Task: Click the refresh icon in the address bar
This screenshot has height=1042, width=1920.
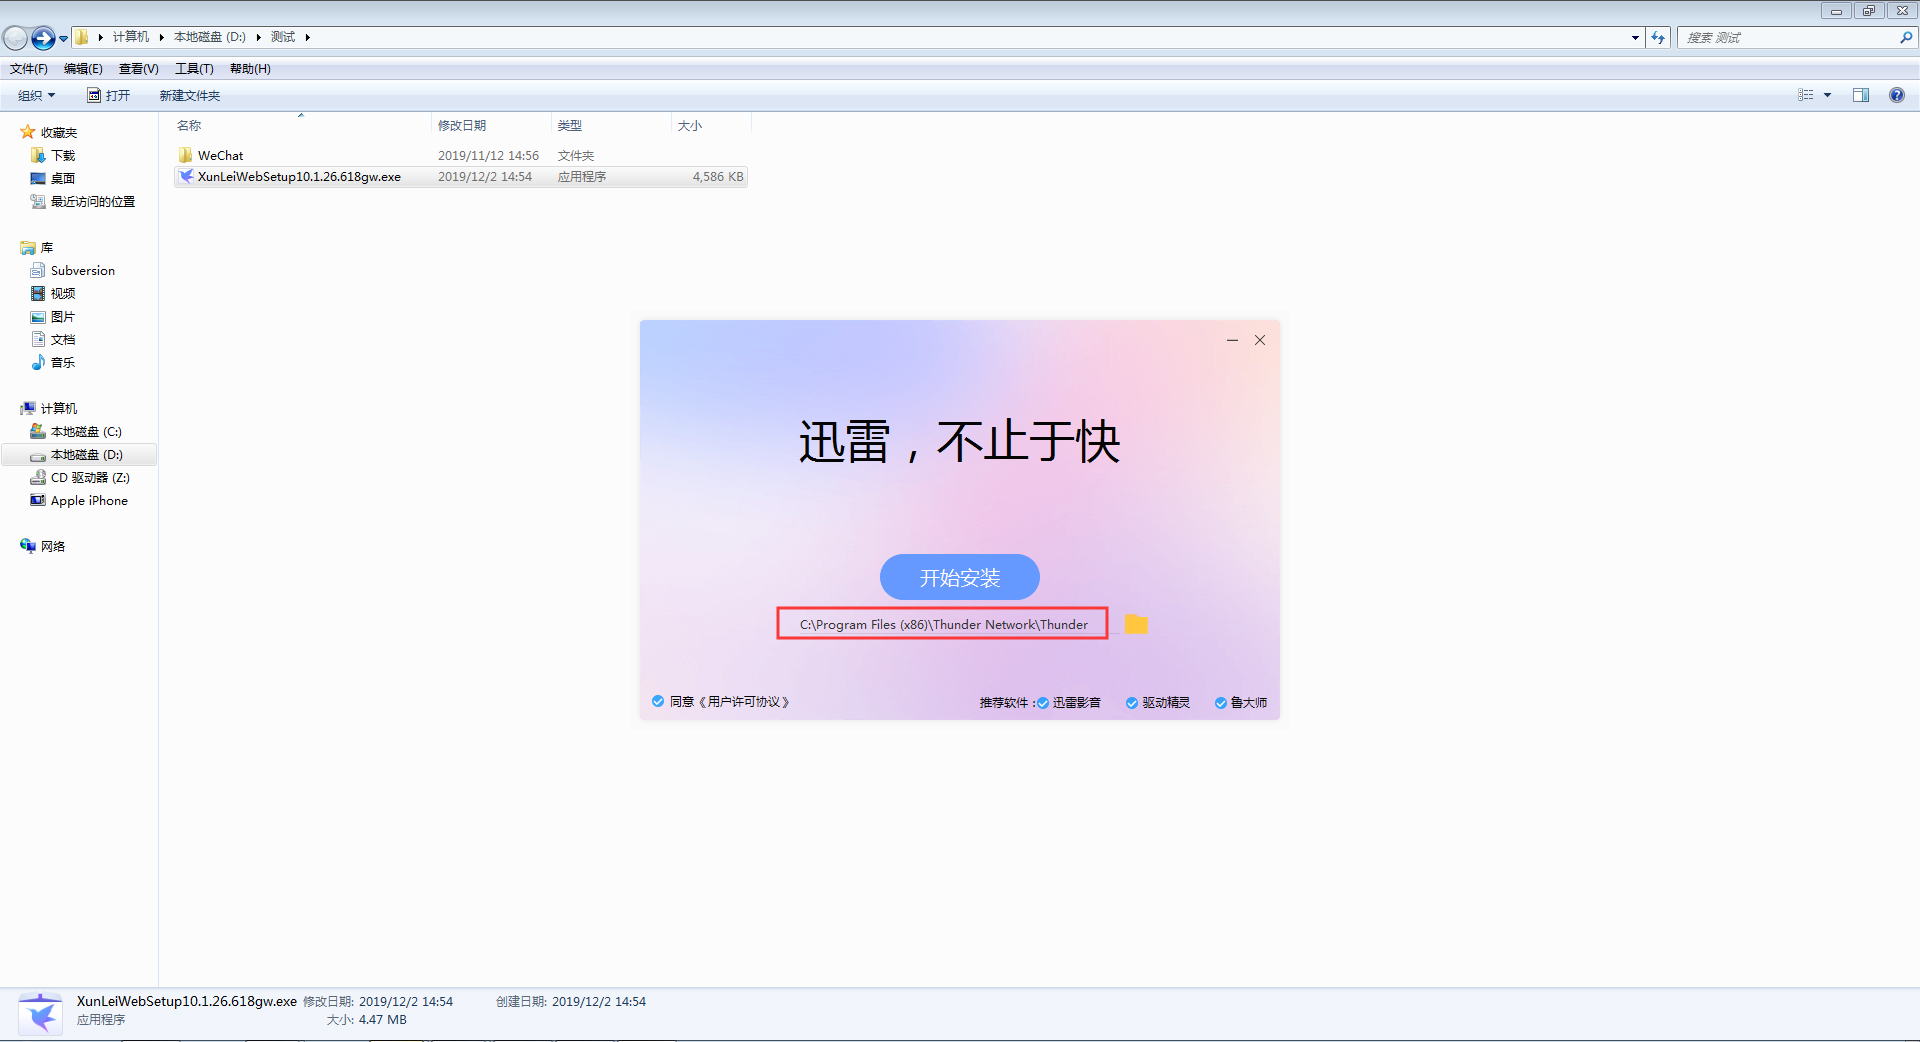Action: pos(1658,37)
